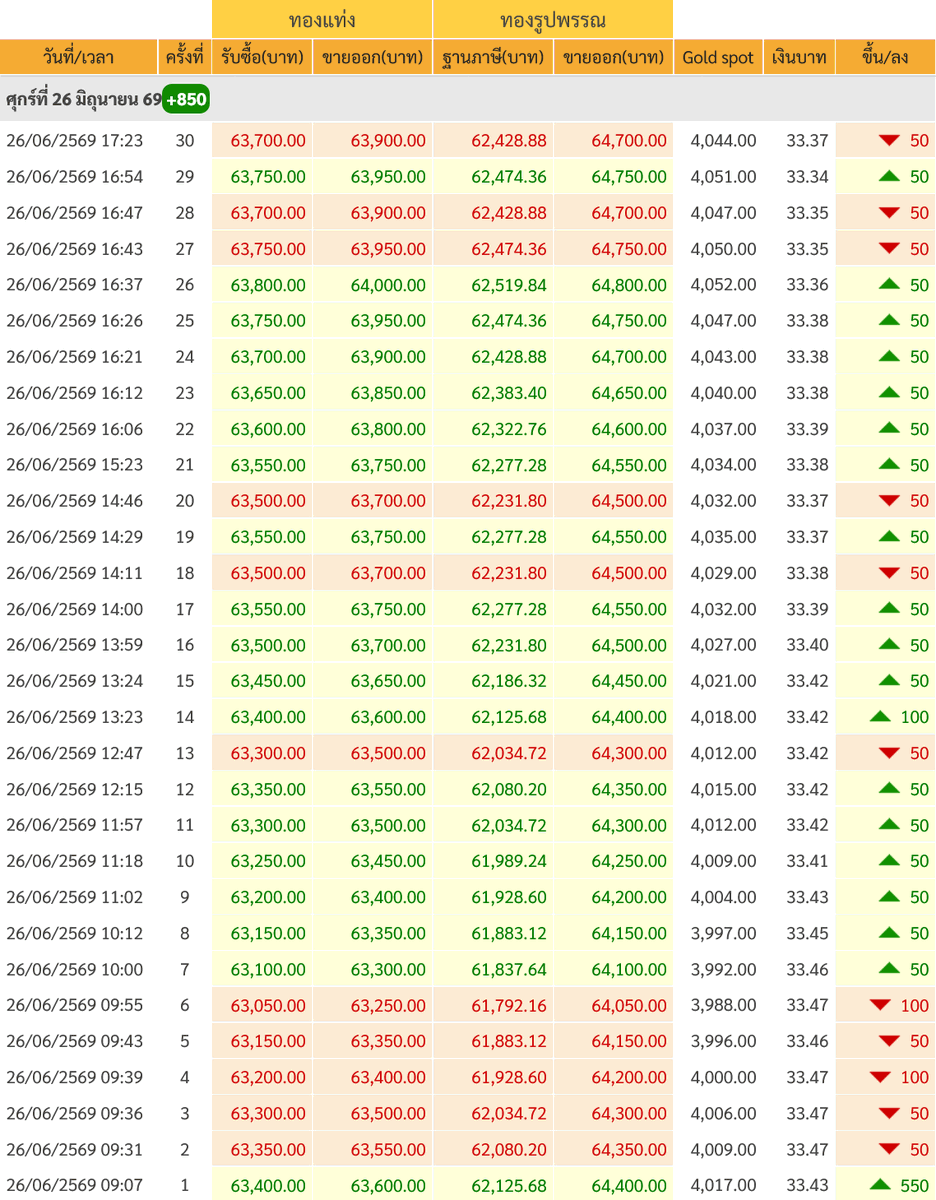Click the green up arrow beside 550 at 09:07

pos(880,1185)
